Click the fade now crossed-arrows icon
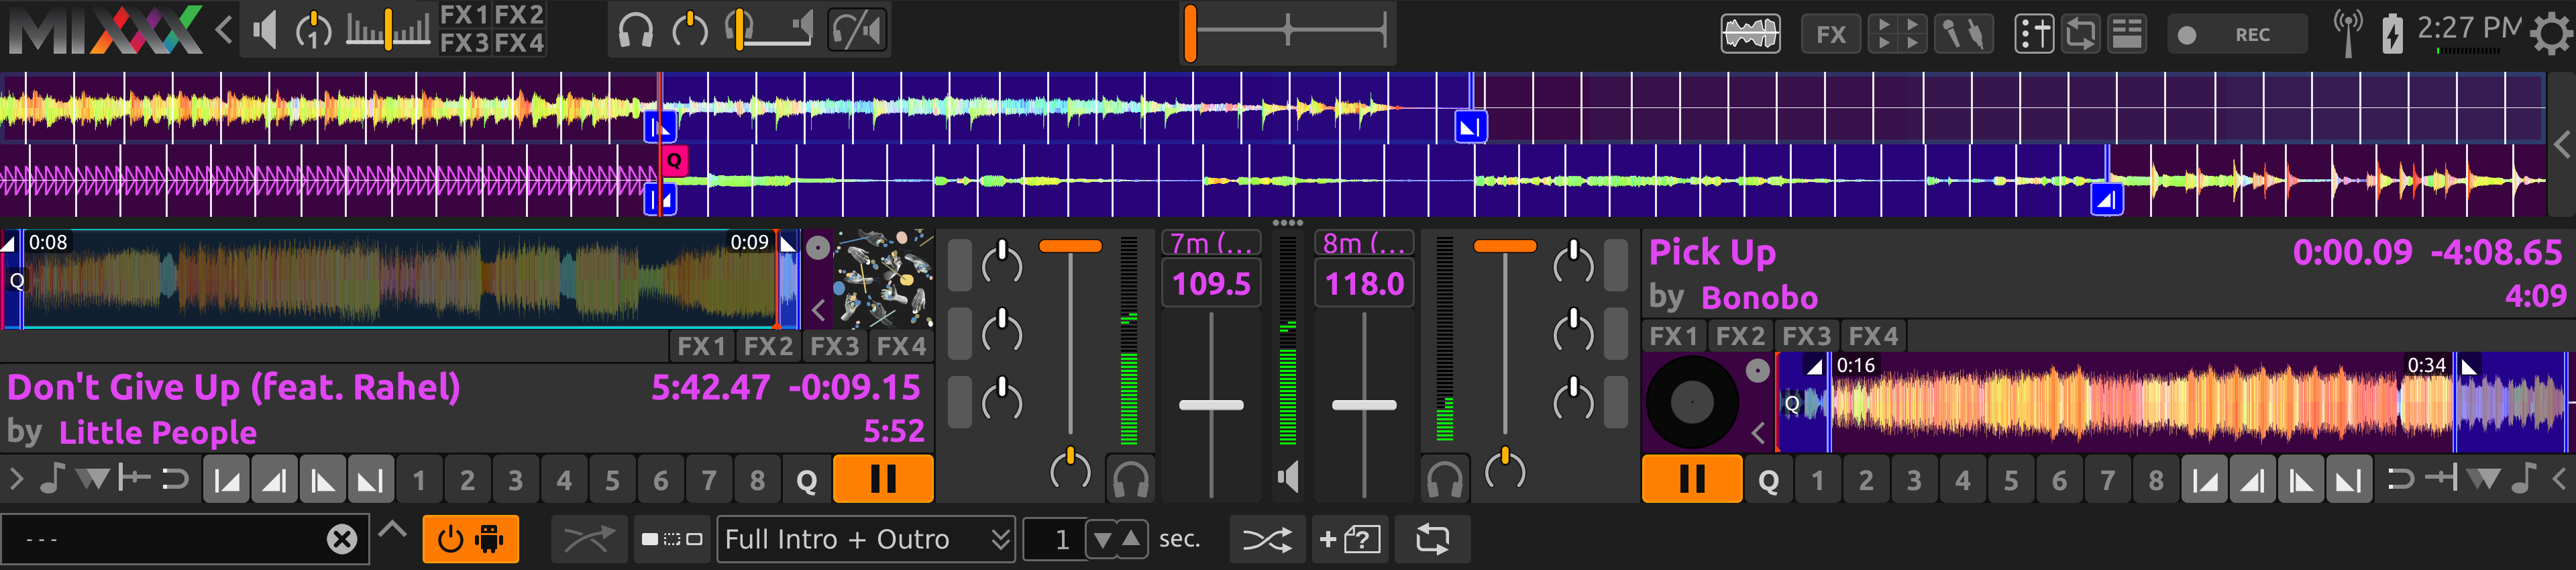2576x570 pixels. click(x=588, y=540)
